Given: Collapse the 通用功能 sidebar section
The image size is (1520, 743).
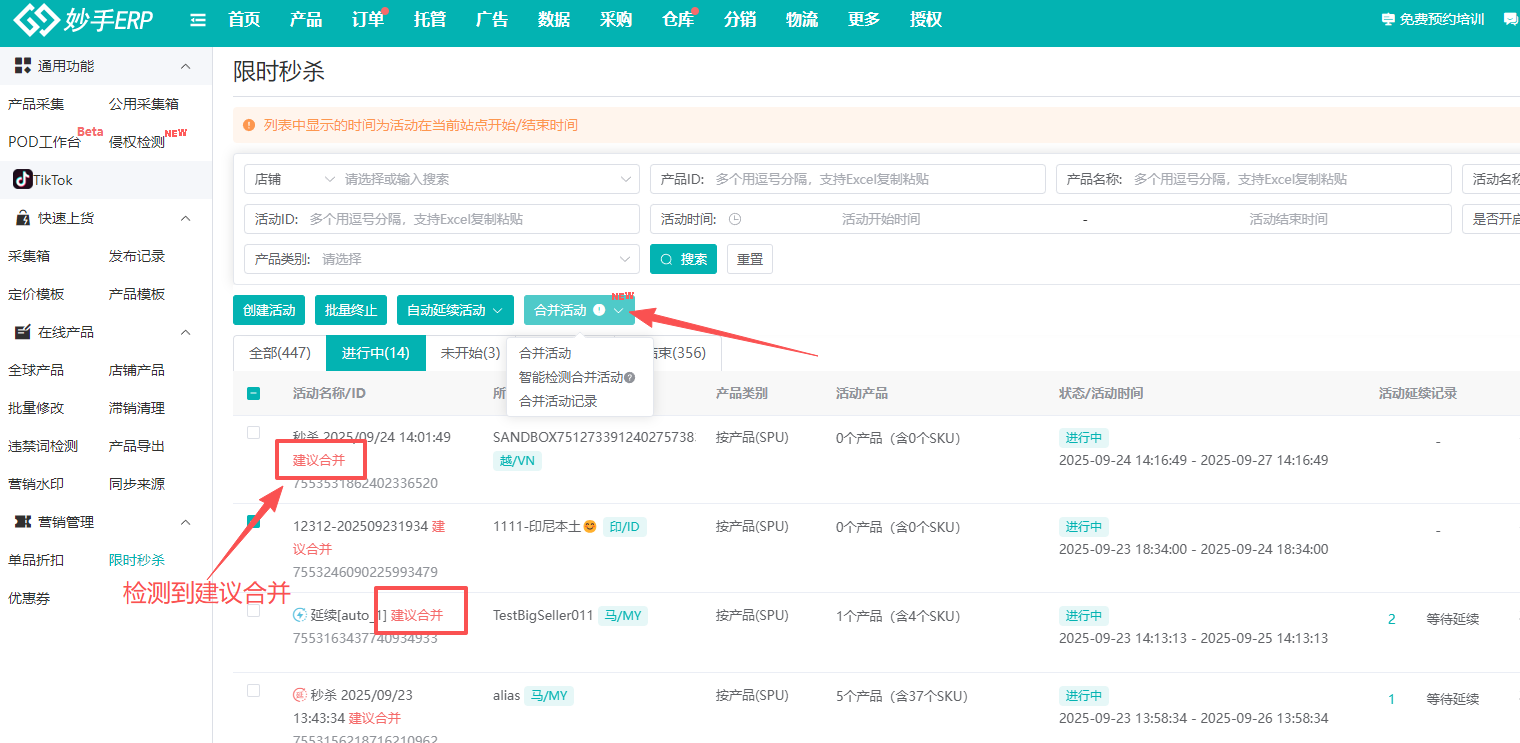Looking at the screenshot, I should click(x=185, y=66).
